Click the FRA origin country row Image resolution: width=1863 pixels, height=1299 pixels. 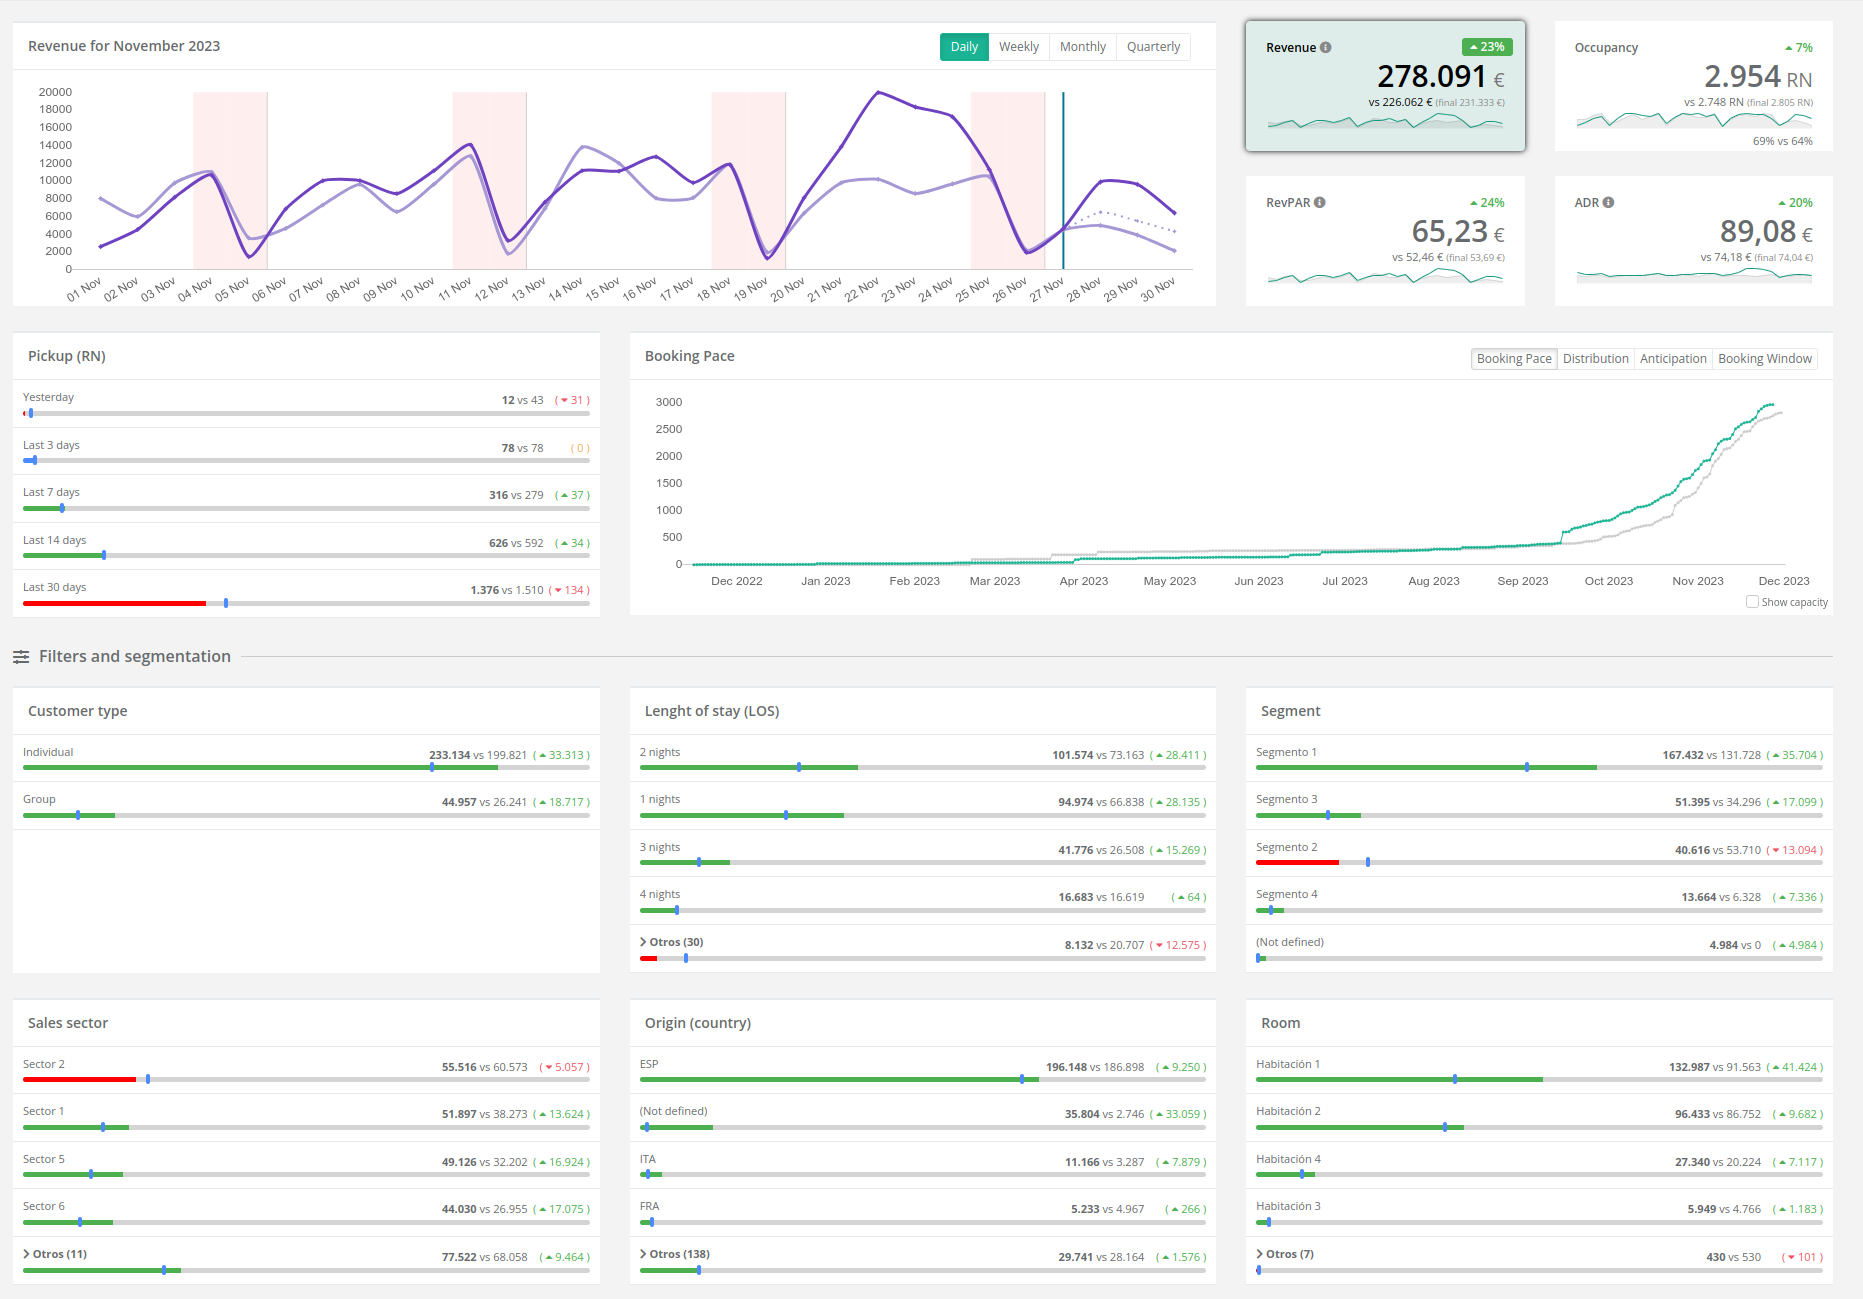point(923,1213)
